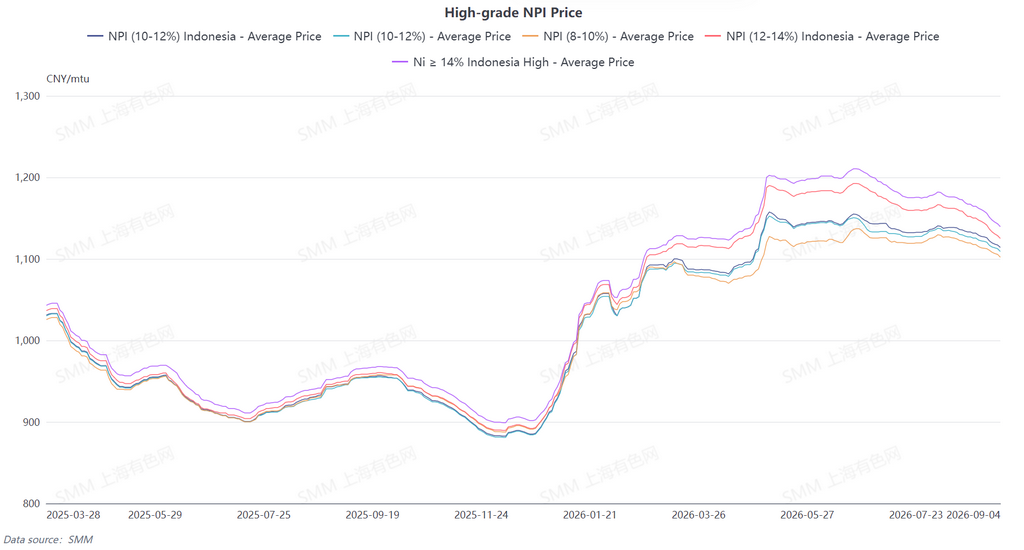The height and width of the screenshot is (550, 1024).
Task: Click the 1,200 y-axis label
Action: 27,178
